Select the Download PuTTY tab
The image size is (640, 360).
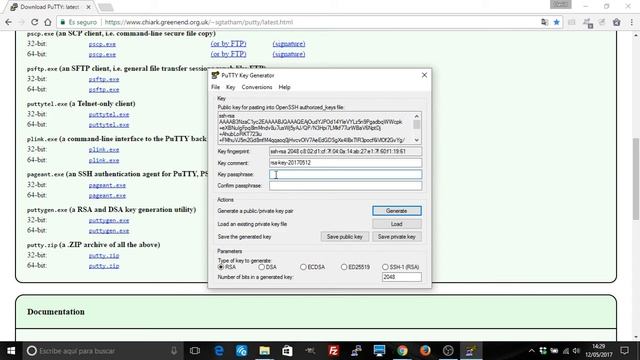point(49,7)
